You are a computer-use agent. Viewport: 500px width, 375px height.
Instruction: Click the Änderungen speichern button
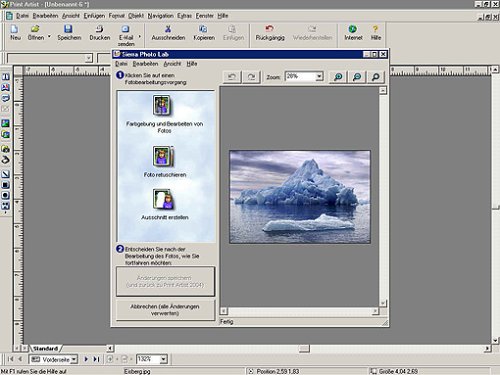165,281
